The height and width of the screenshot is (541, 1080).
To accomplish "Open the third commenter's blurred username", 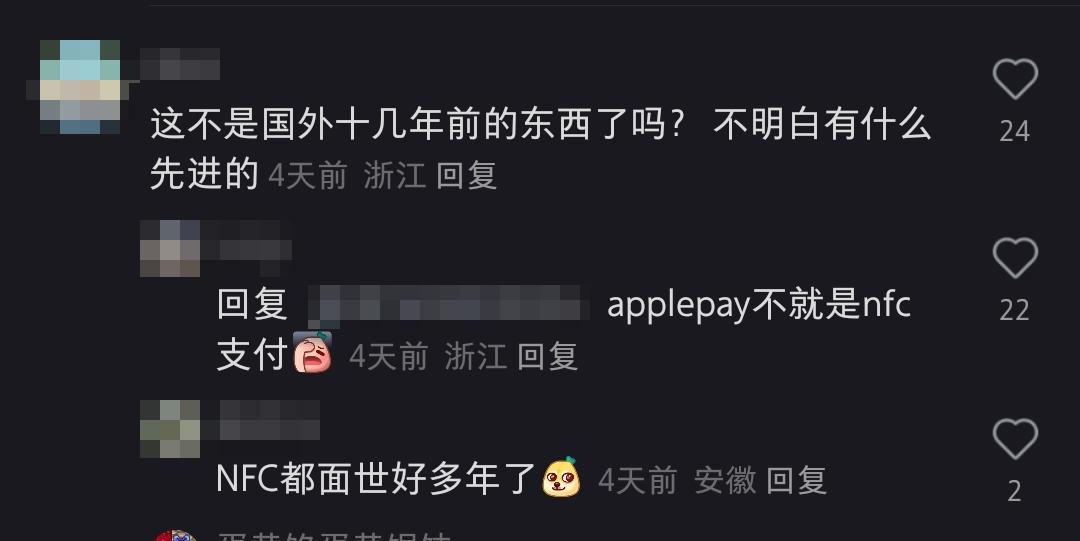I will (270, 420).
